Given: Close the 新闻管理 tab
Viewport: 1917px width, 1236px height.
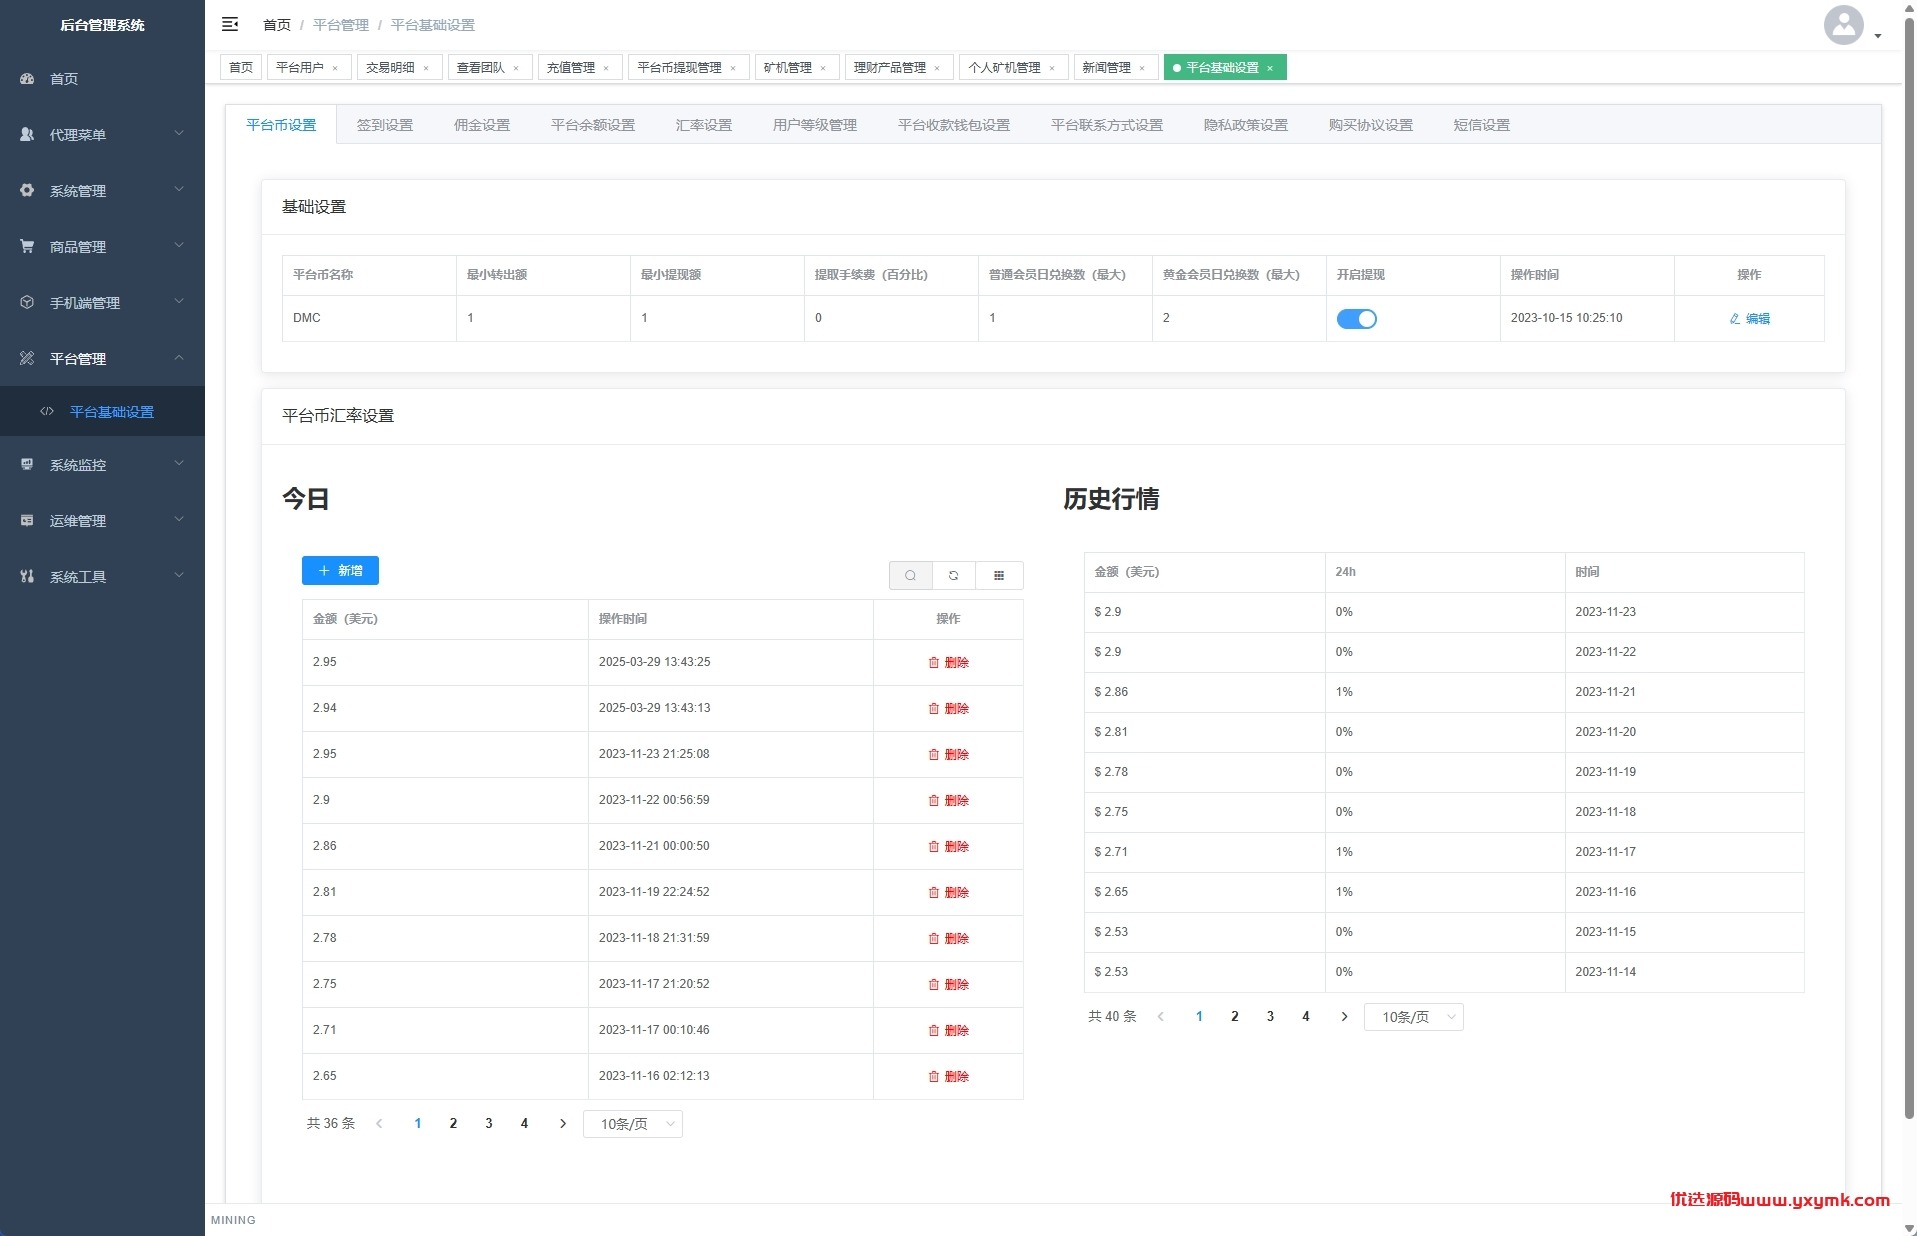Looking at the screenshot, I should tap(1142, 68).
